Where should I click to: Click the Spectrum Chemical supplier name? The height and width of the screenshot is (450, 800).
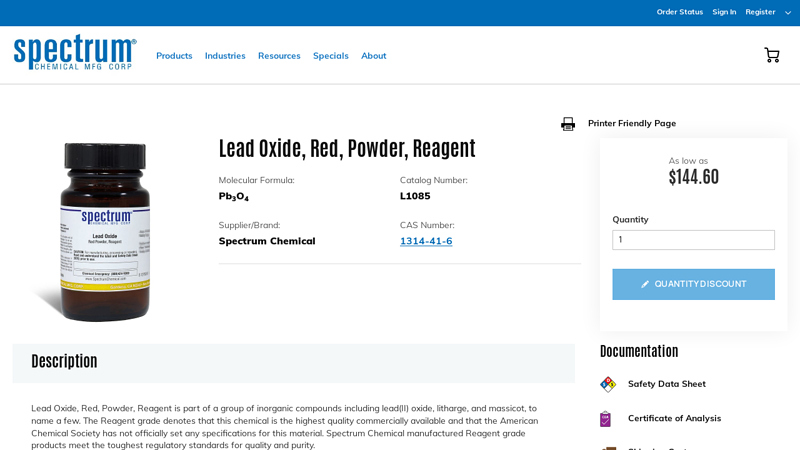pyautogui.click(x=267, y=241)
